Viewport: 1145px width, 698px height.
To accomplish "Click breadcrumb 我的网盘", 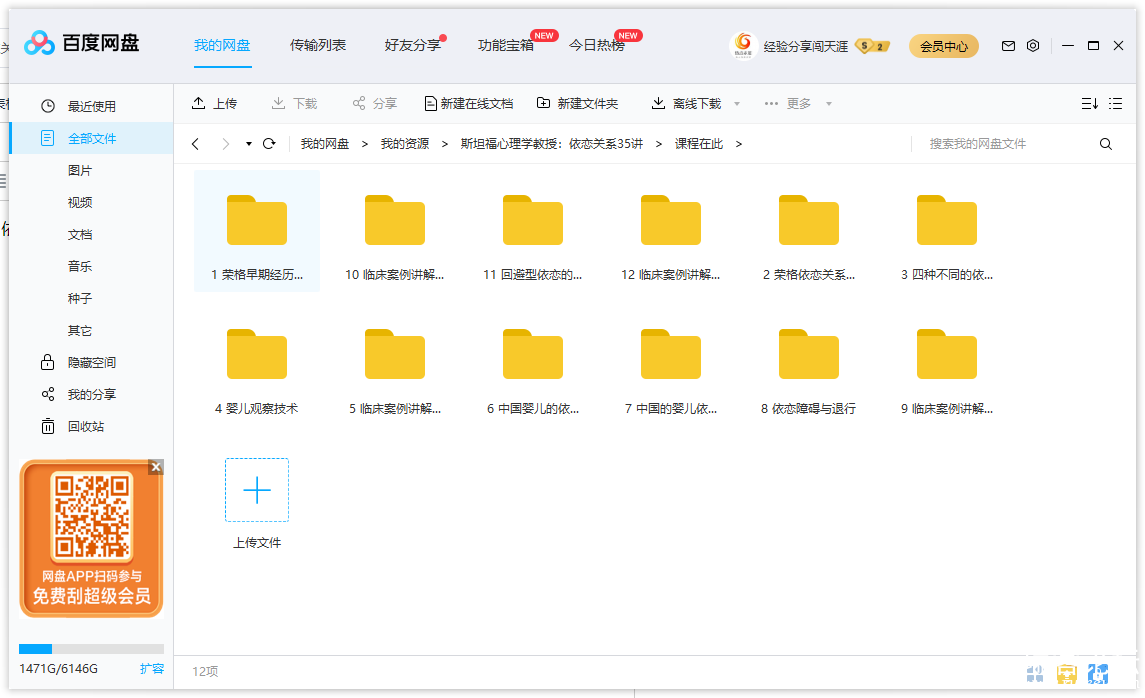I will [x=325, y=144].
